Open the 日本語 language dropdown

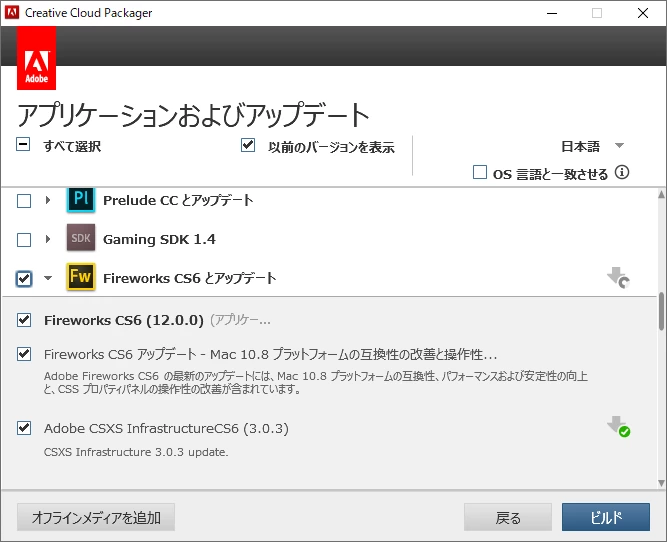[593, 146]
